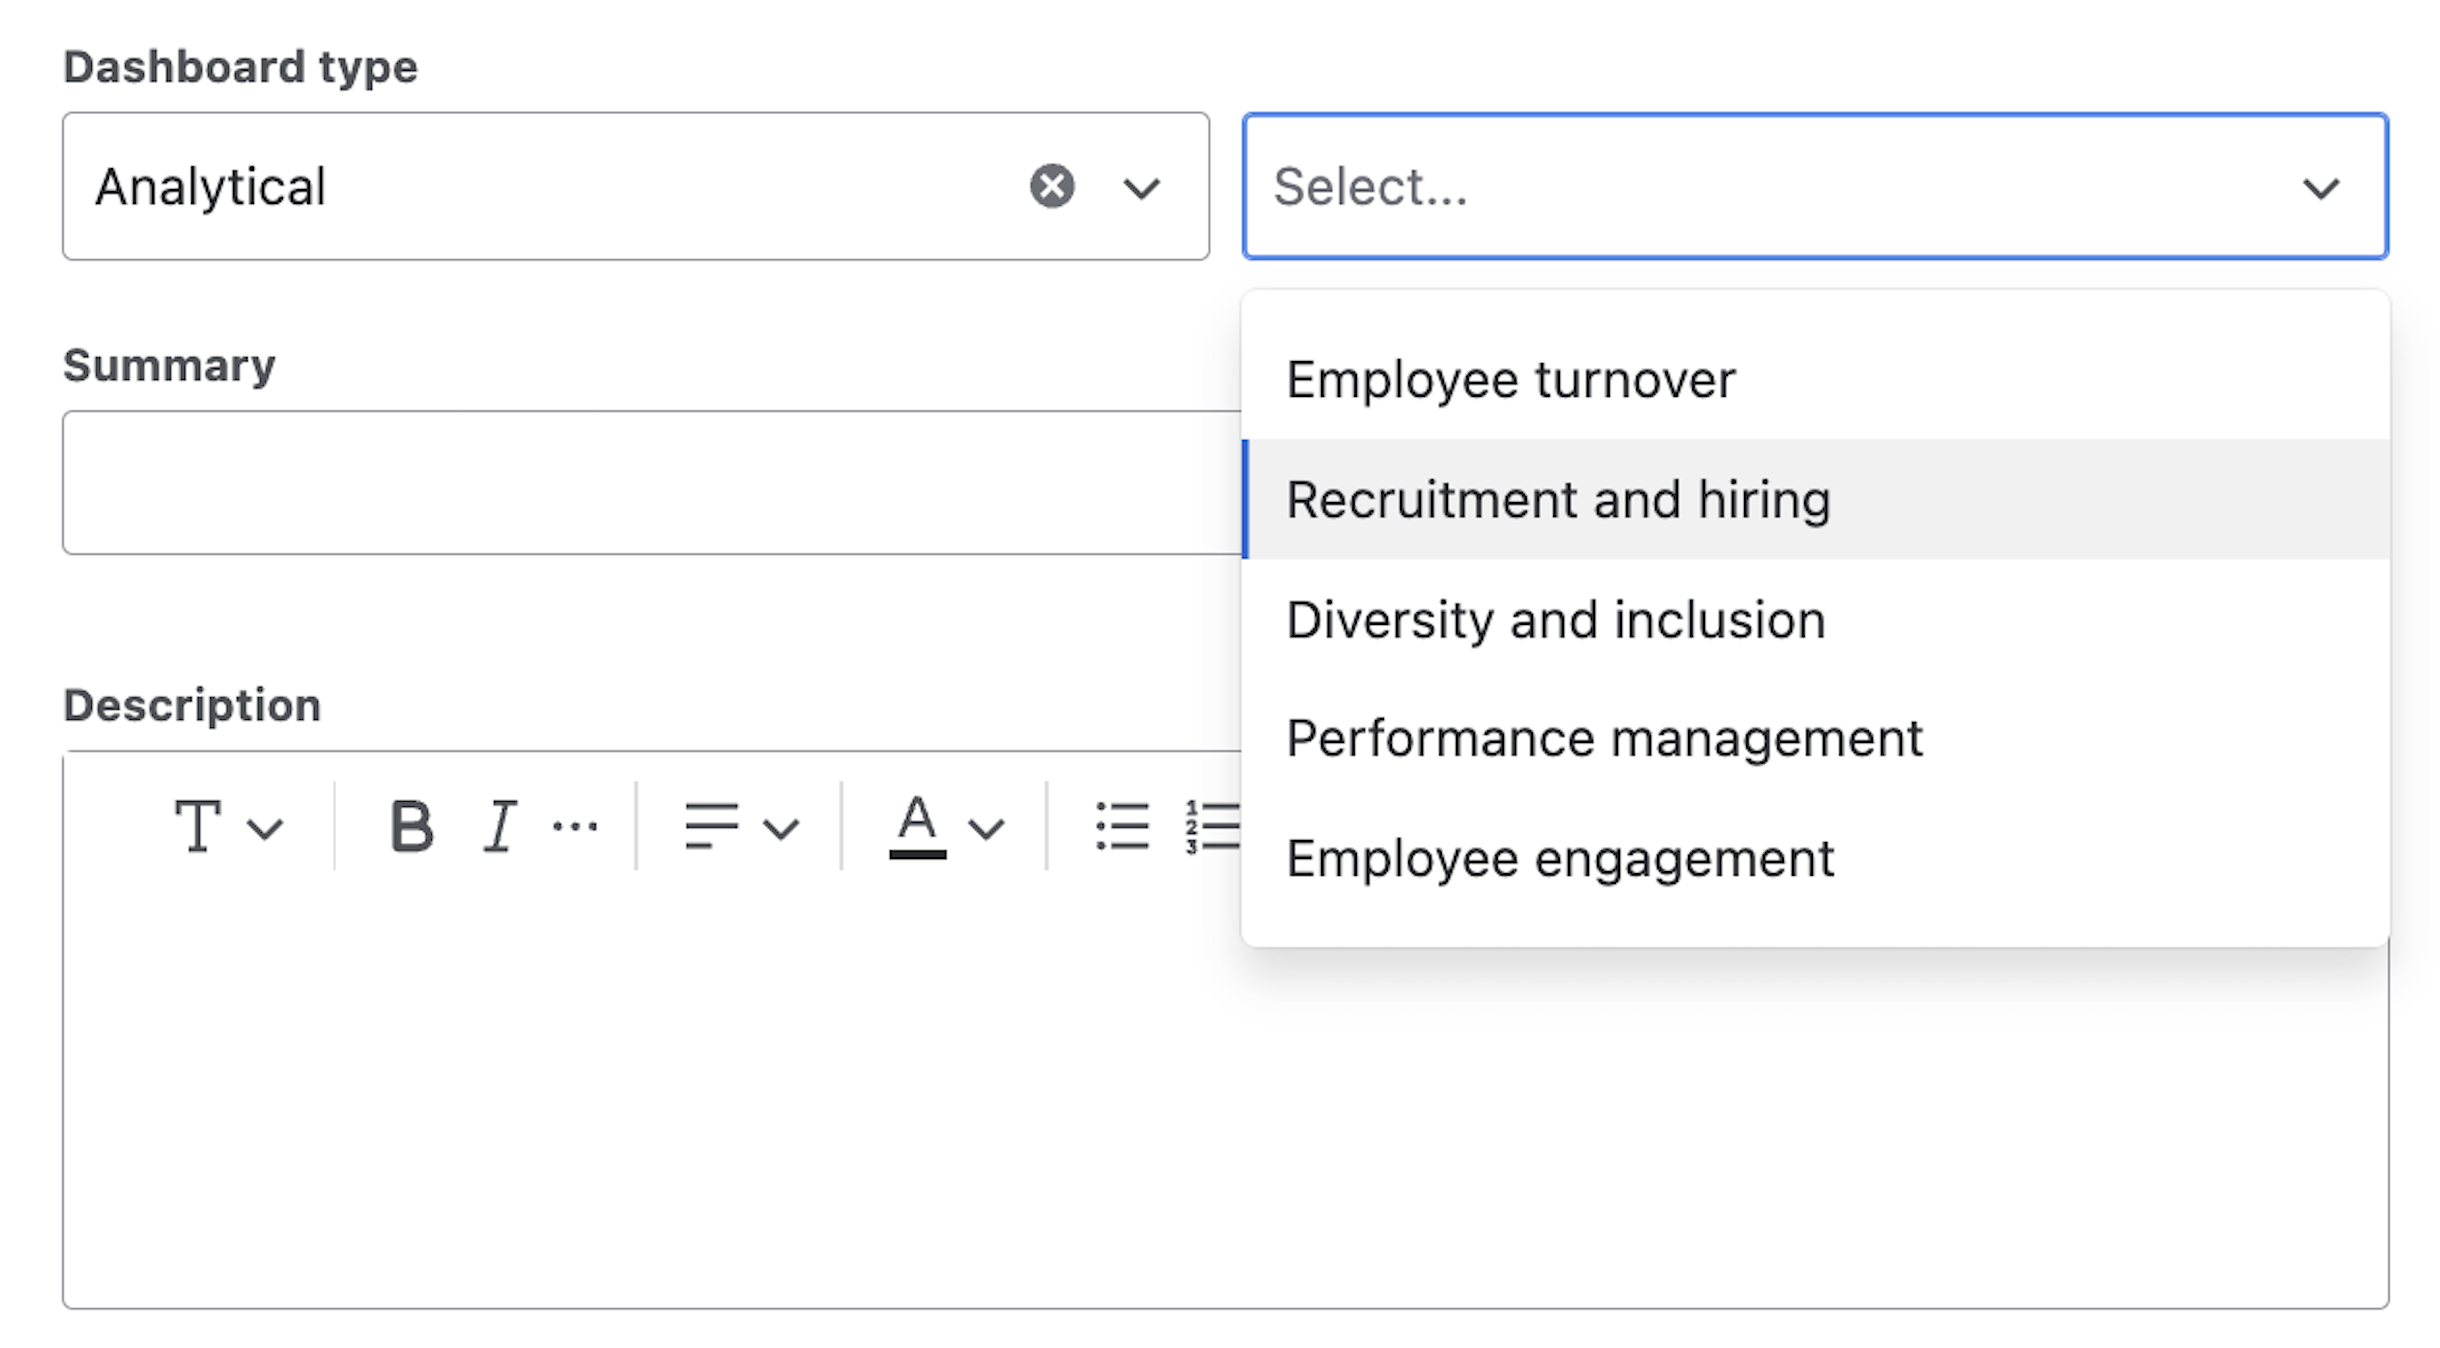Open the text color picker
Viewport: 2440px width, 1348px height.
coord(917,825)
